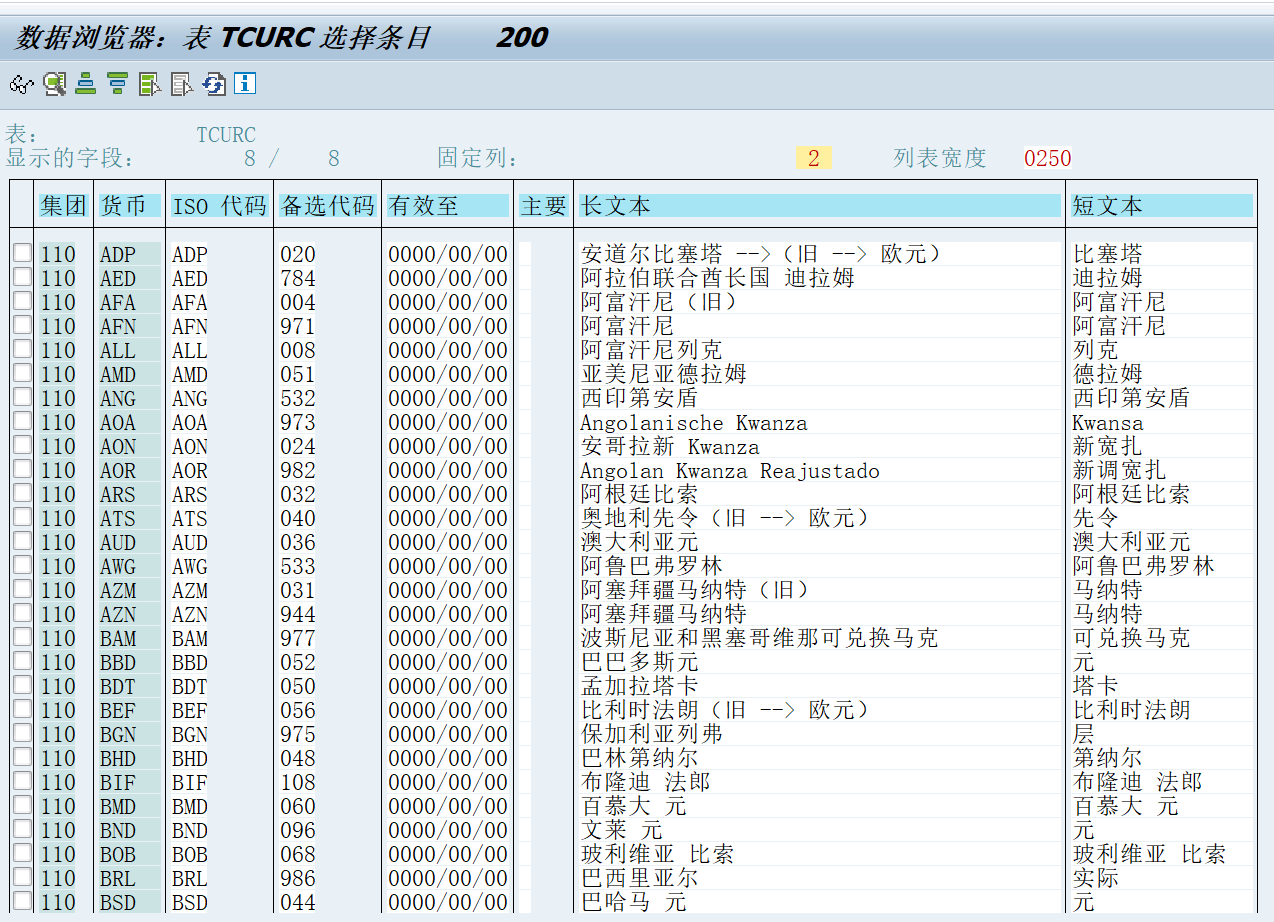Click the ISO 代码 column header
Image resolution: width=1274 pixels, height=922 pixels.
pyautogui.click(x=220, y=206)
